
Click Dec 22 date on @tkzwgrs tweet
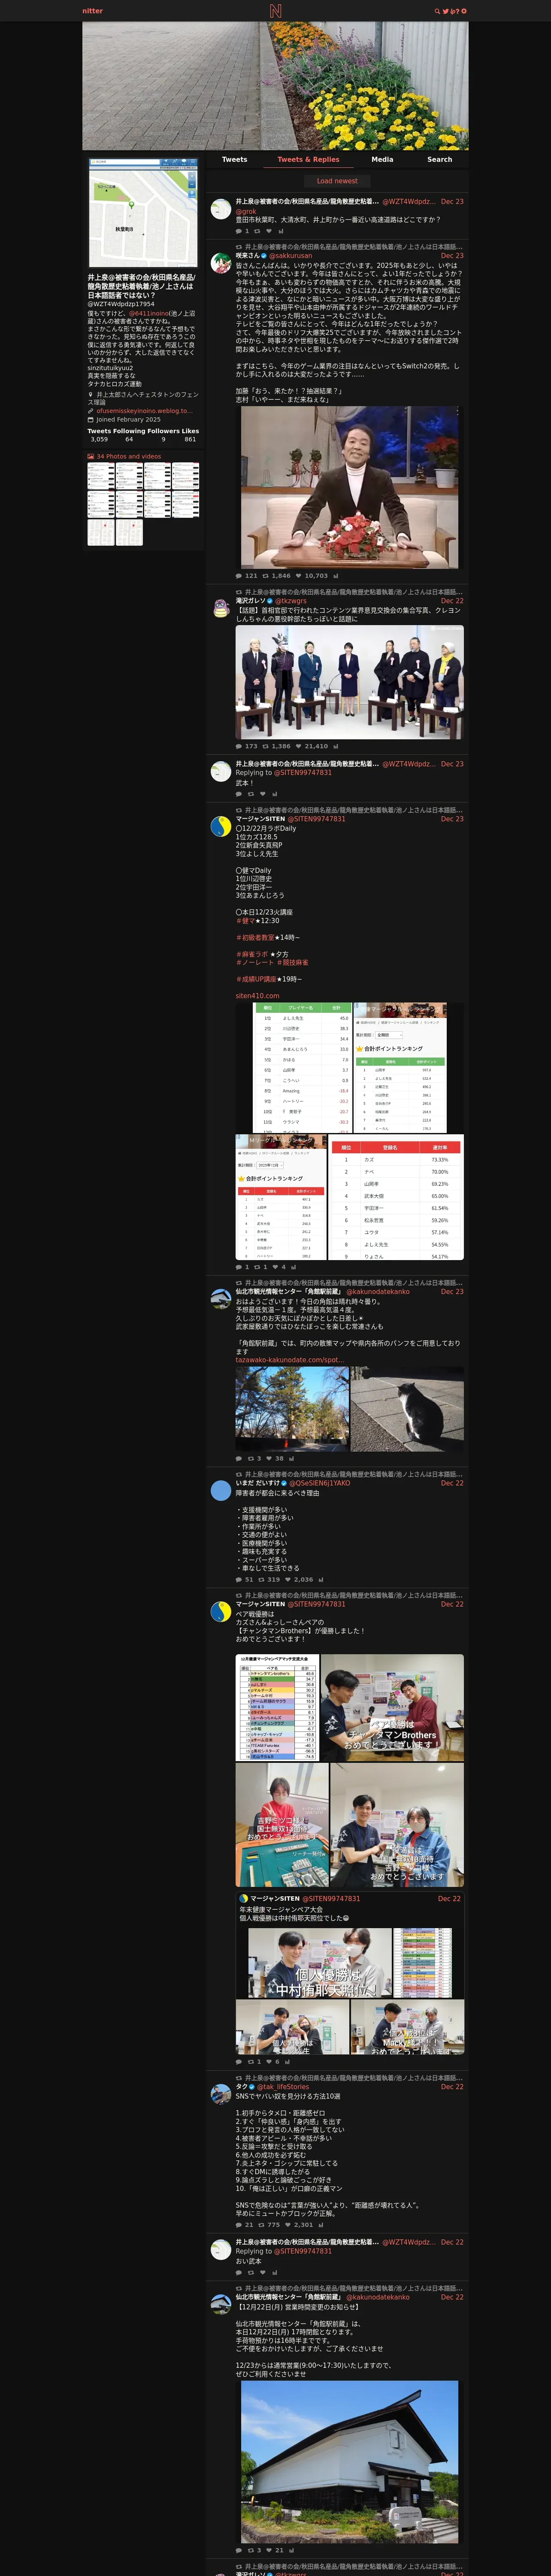[x=452, y=601]
